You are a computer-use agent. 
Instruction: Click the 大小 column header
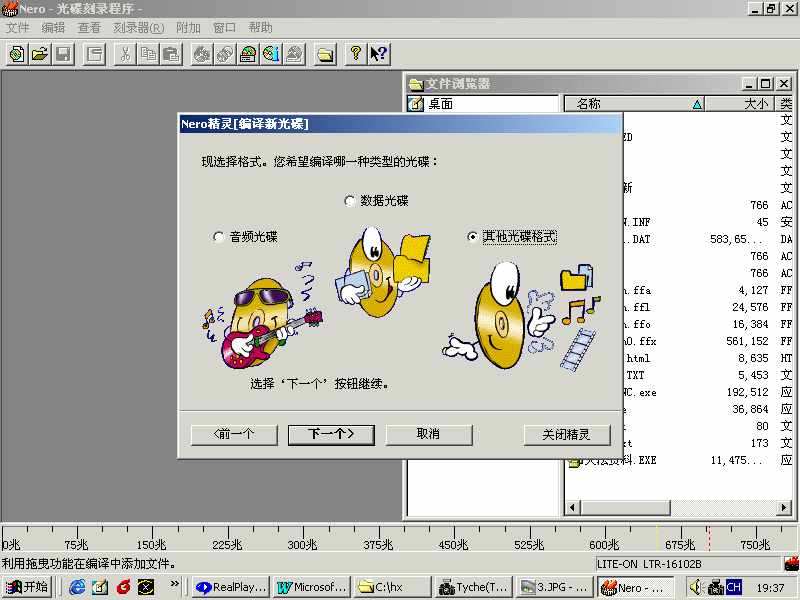click(x=756, y=104)
